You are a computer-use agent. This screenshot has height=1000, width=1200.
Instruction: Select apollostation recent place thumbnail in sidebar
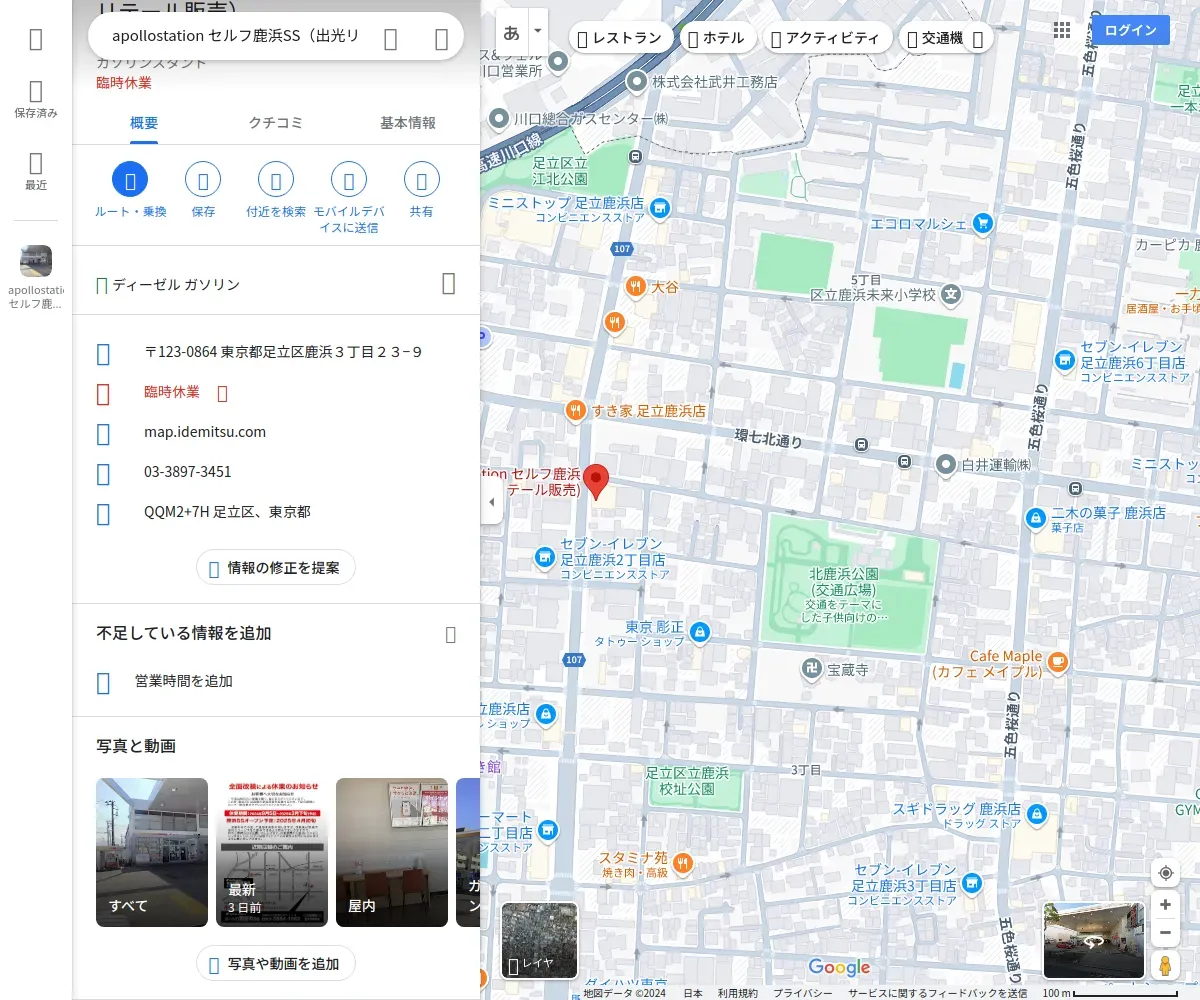36,261
